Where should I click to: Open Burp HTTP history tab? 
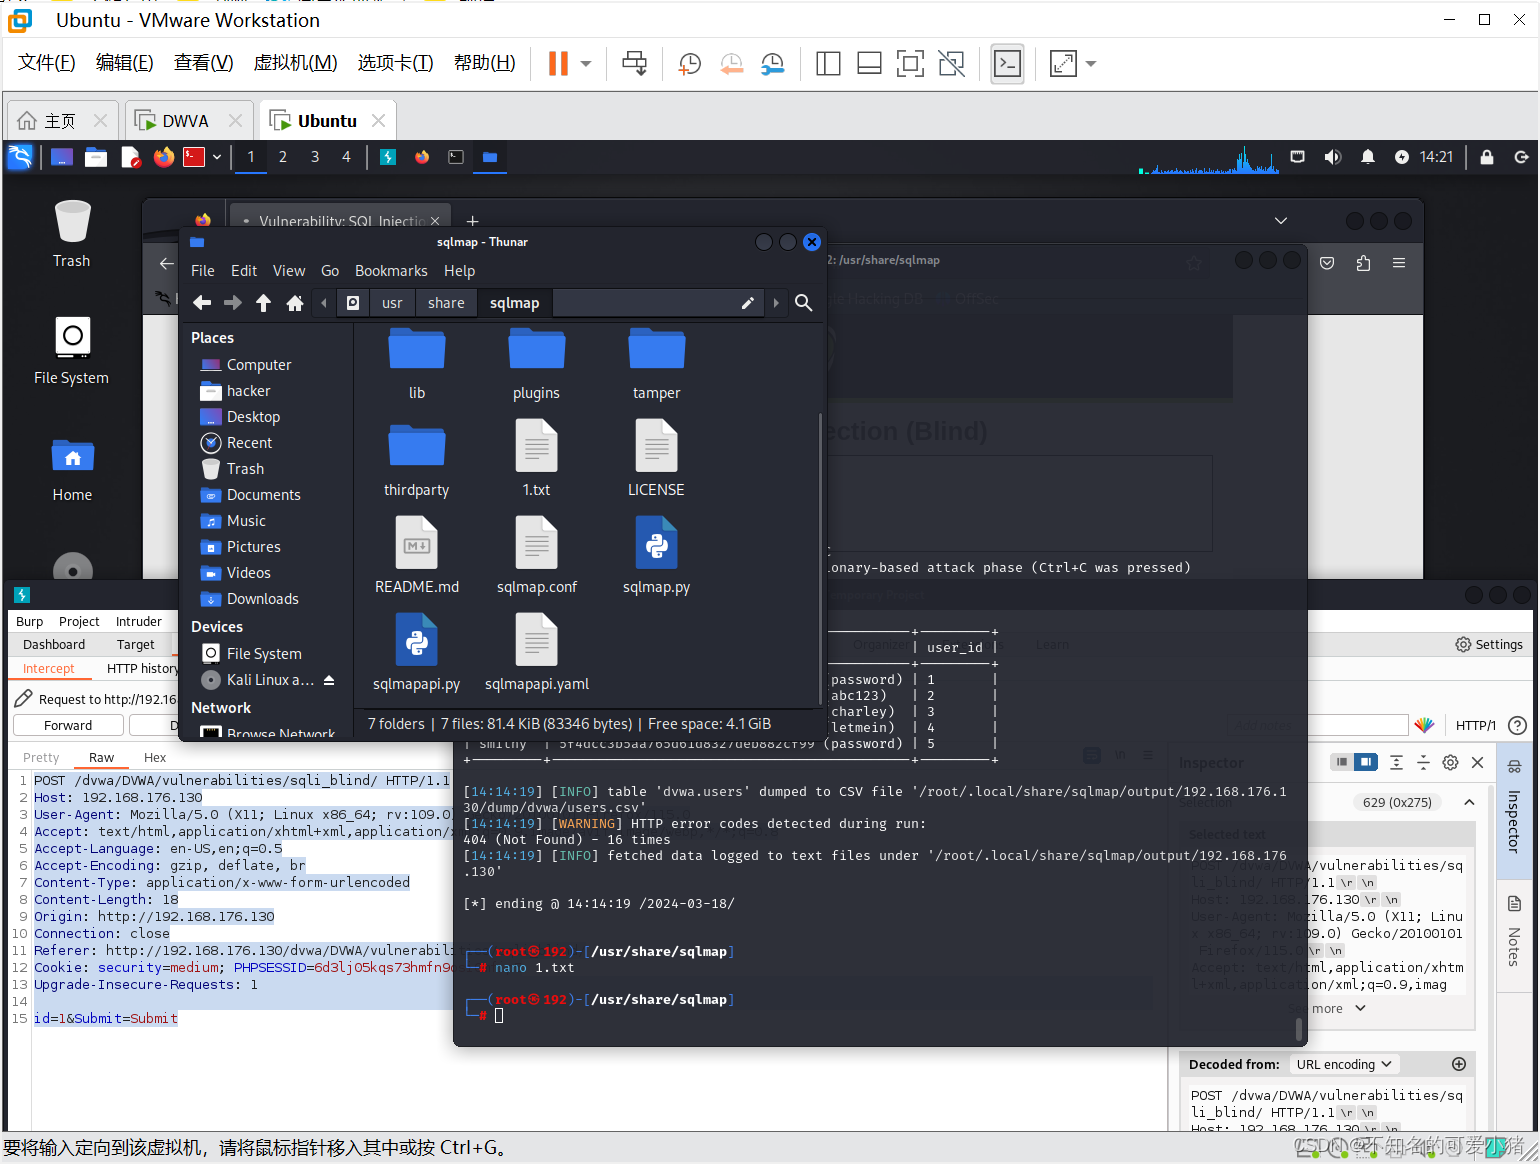tap(142, 668)
